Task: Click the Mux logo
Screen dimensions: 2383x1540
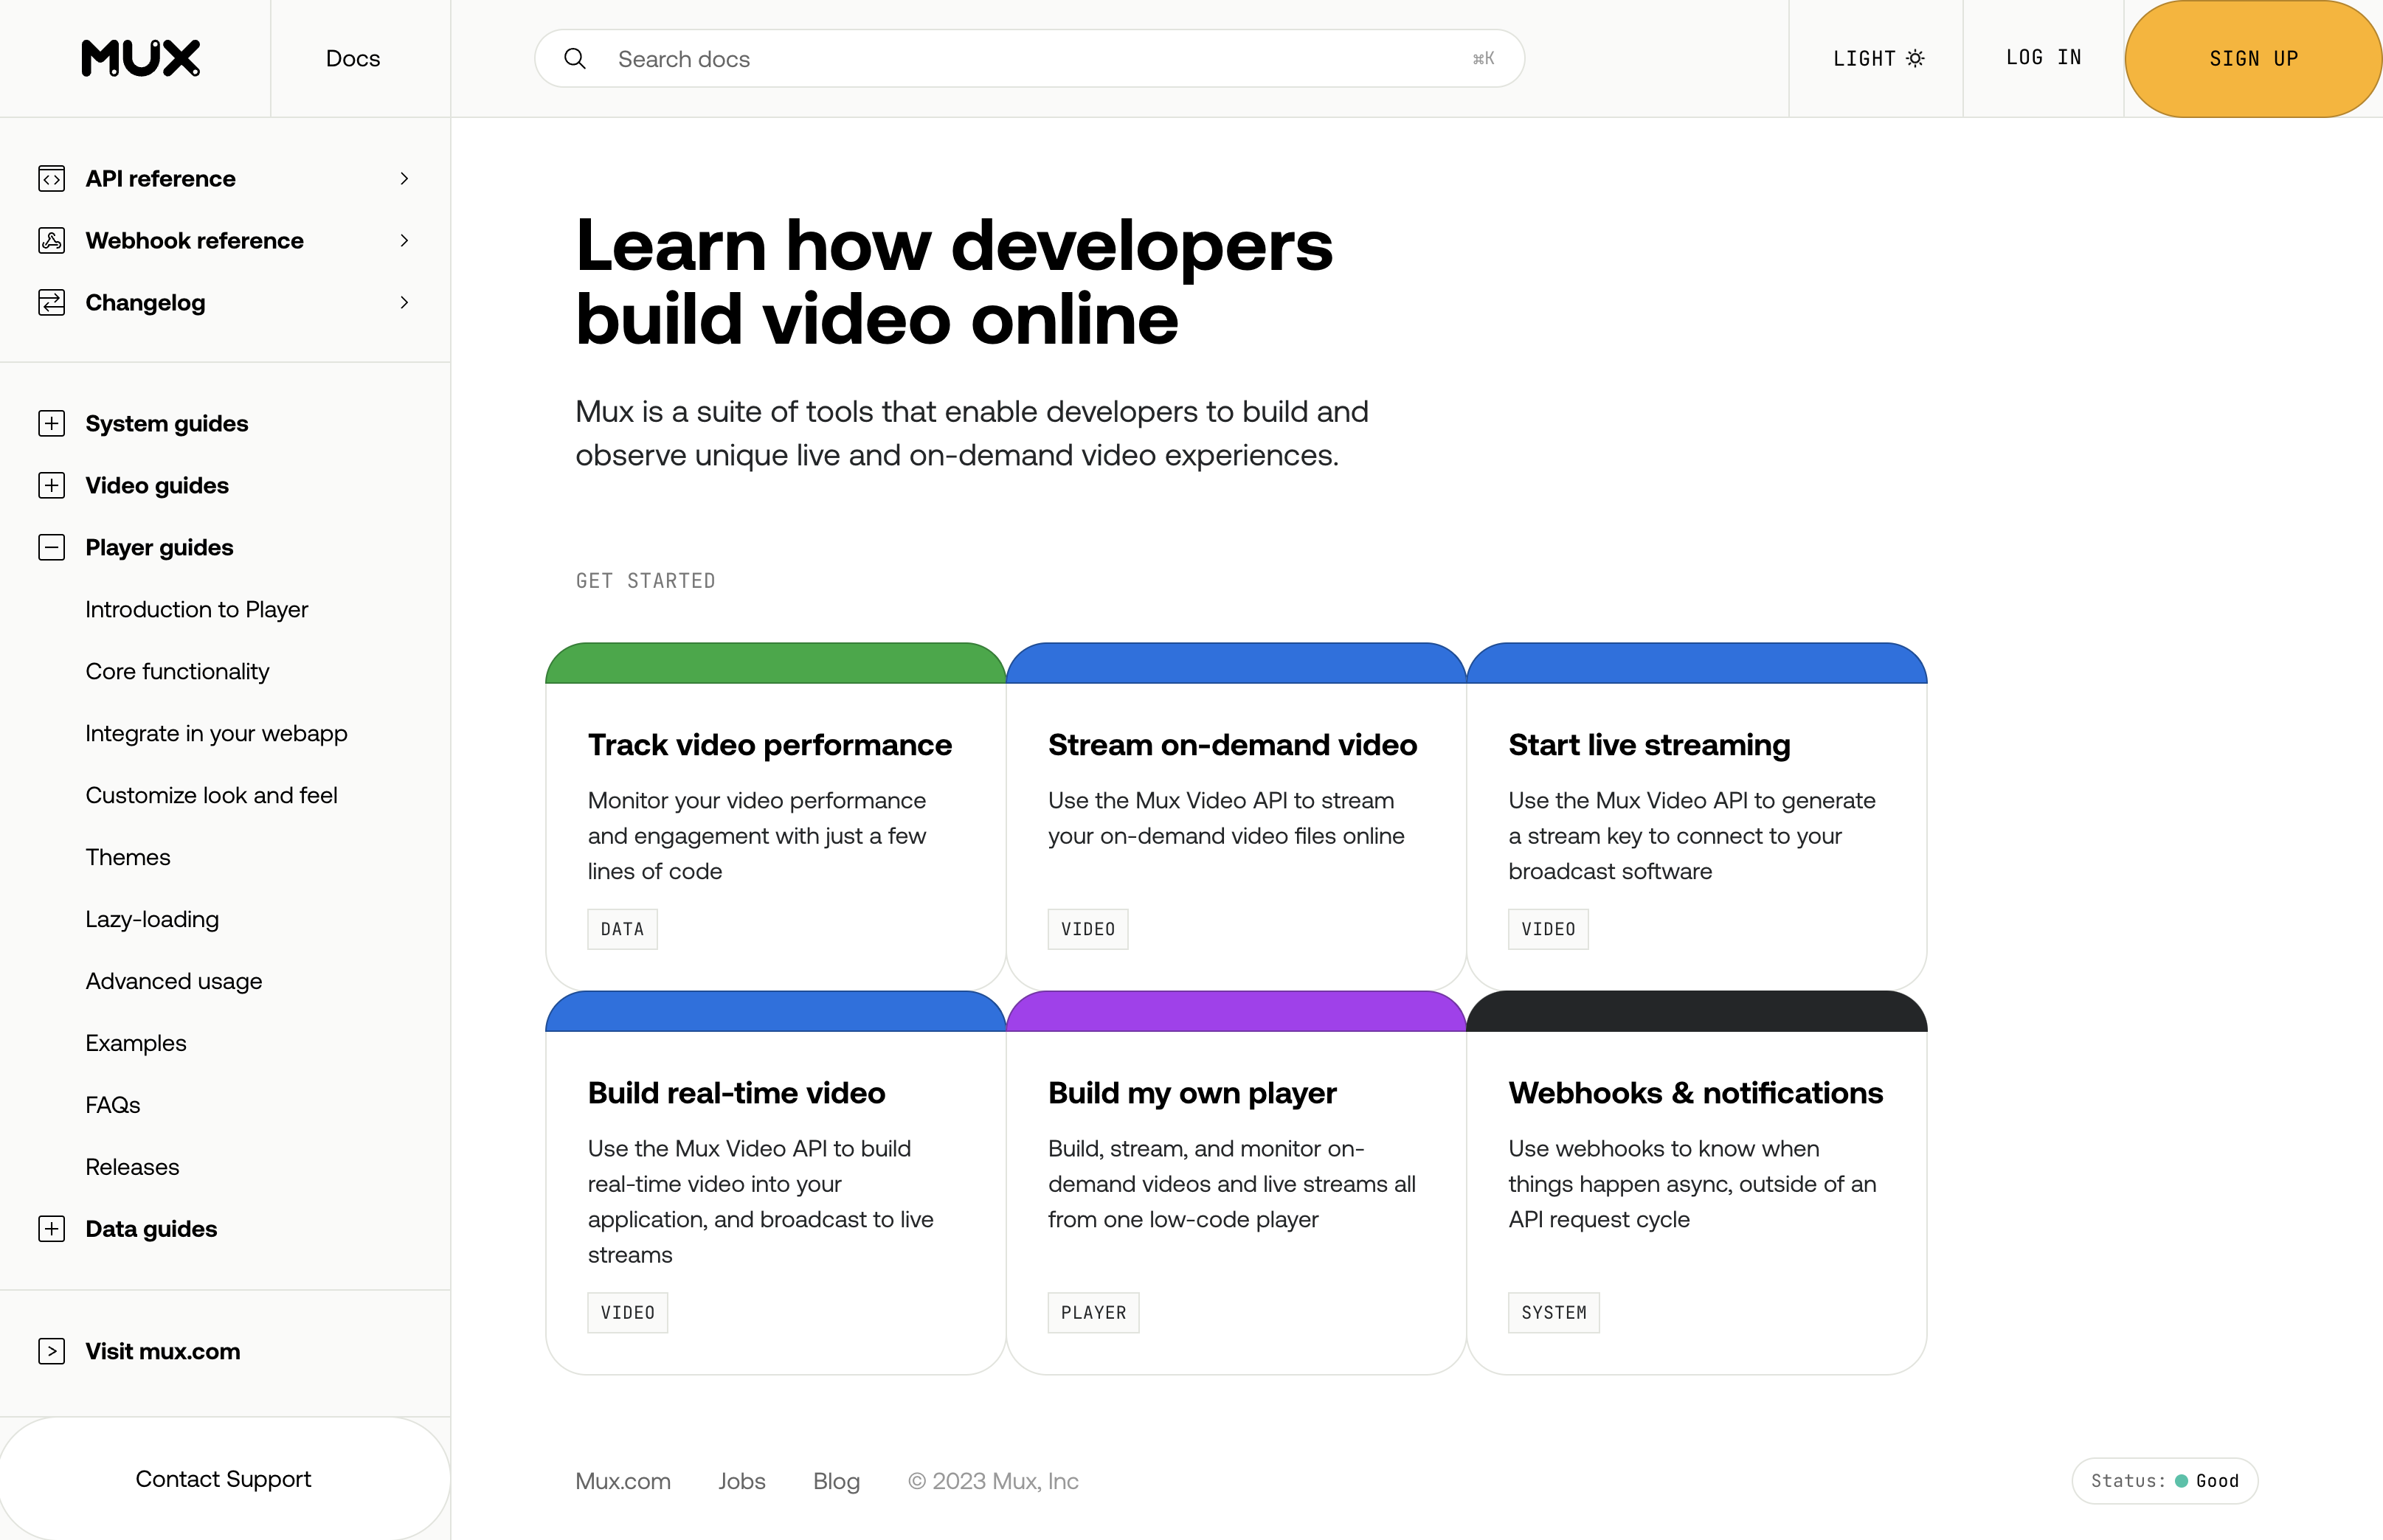Action: click(x=139, y=58)
